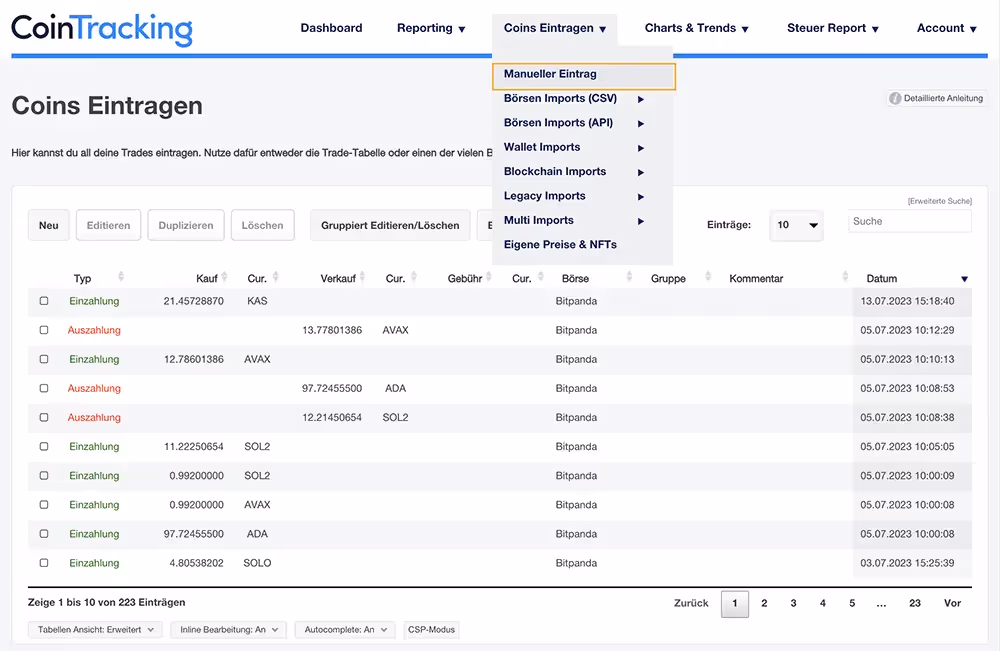Open Börsen Imports (API) submenu
Viewport: 1000px width, 651px height.
pyautogui.click(x=574, y=123)
